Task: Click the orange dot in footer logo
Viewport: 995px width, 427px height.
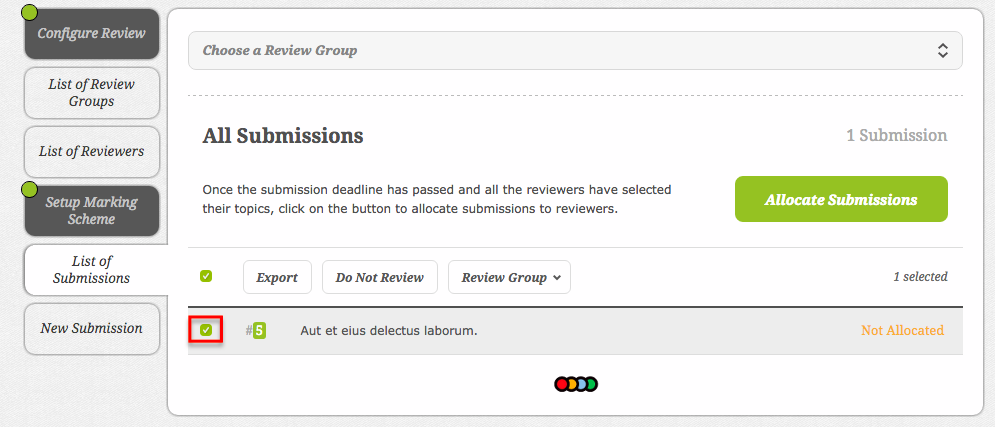Action: coord(572,384)
